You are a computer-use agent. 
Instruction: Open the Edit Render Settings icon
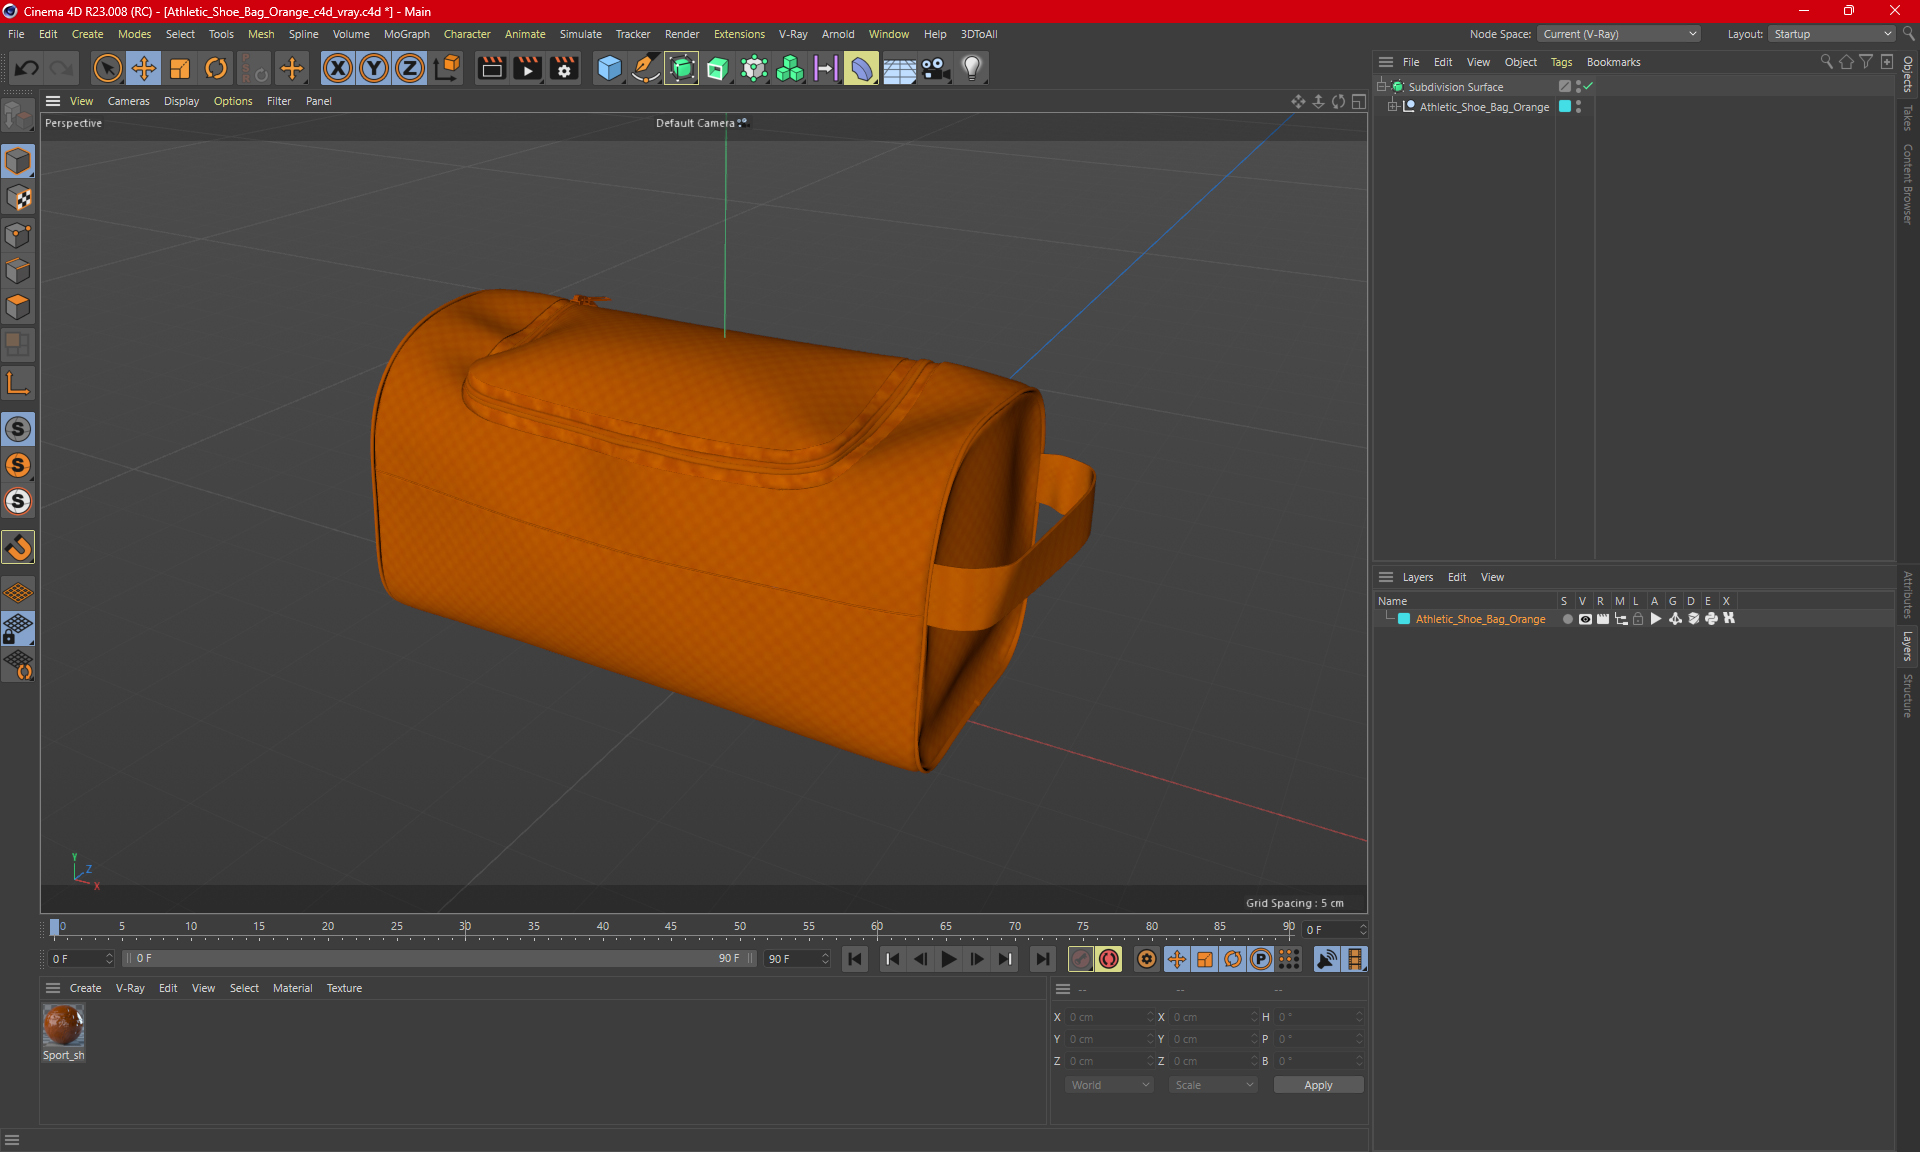[564, 68]
